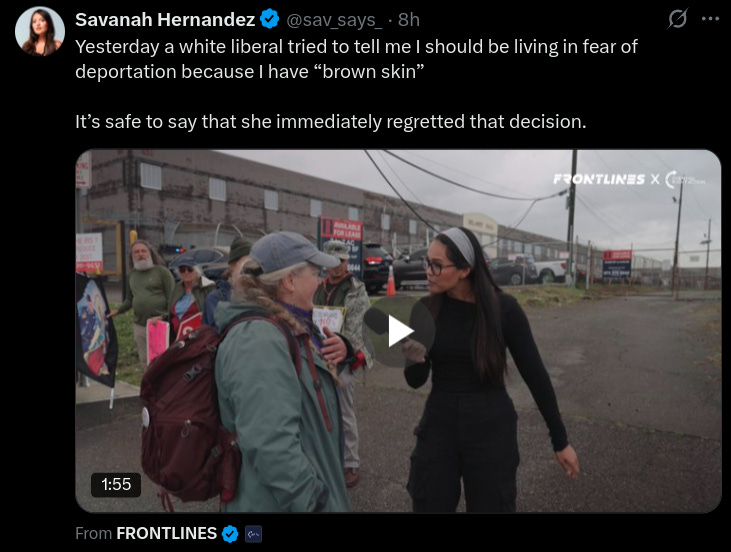Click the tweet text about "brown skin"

point(356,59)
